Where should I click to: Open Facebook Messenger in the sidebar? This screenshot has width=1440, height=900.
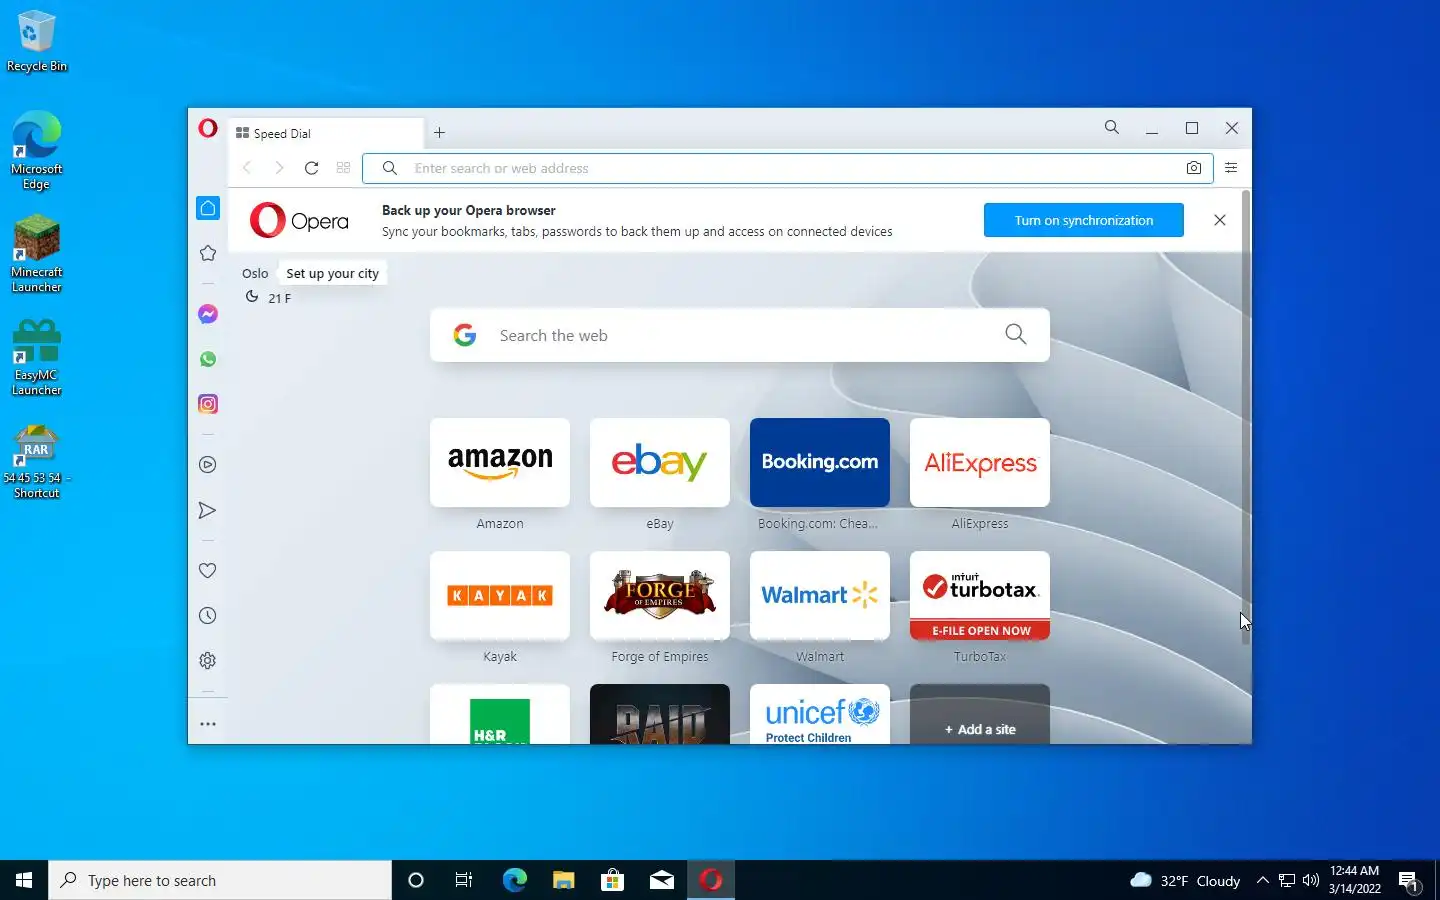[208, 314]
